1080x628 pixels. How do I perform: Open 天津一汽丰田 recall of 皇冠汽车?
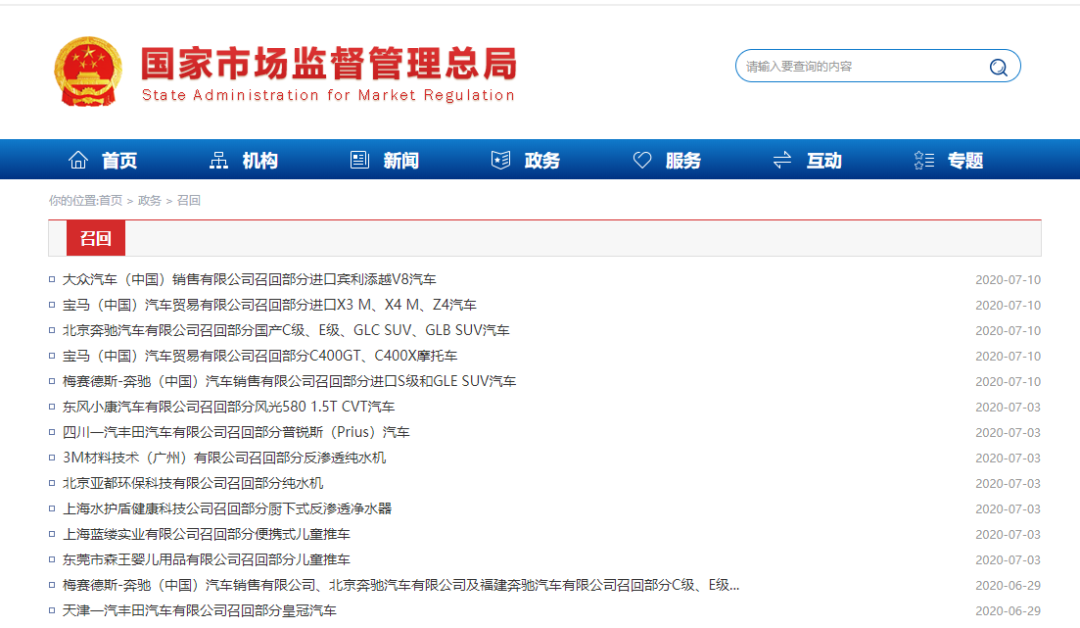pos(200,610)
